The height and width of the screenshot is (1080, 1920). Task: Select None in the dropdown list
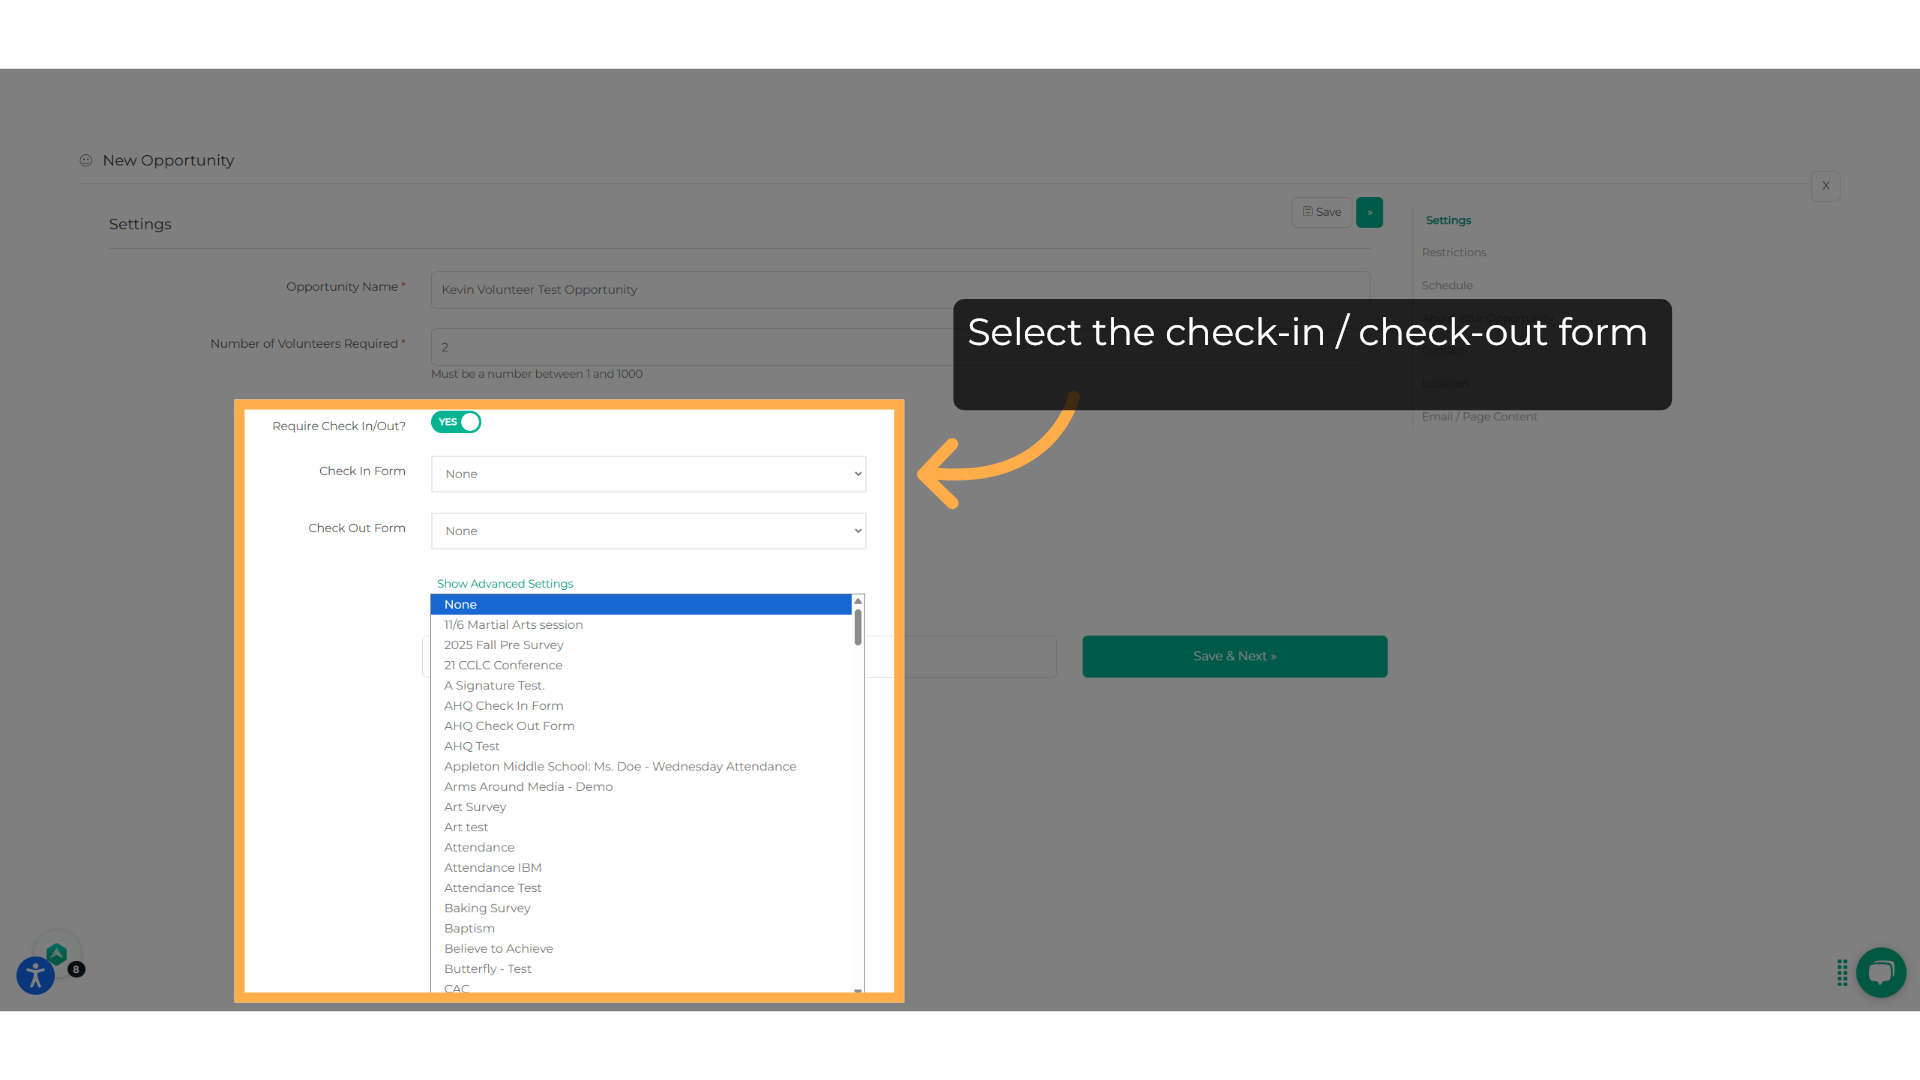[641, 605]
